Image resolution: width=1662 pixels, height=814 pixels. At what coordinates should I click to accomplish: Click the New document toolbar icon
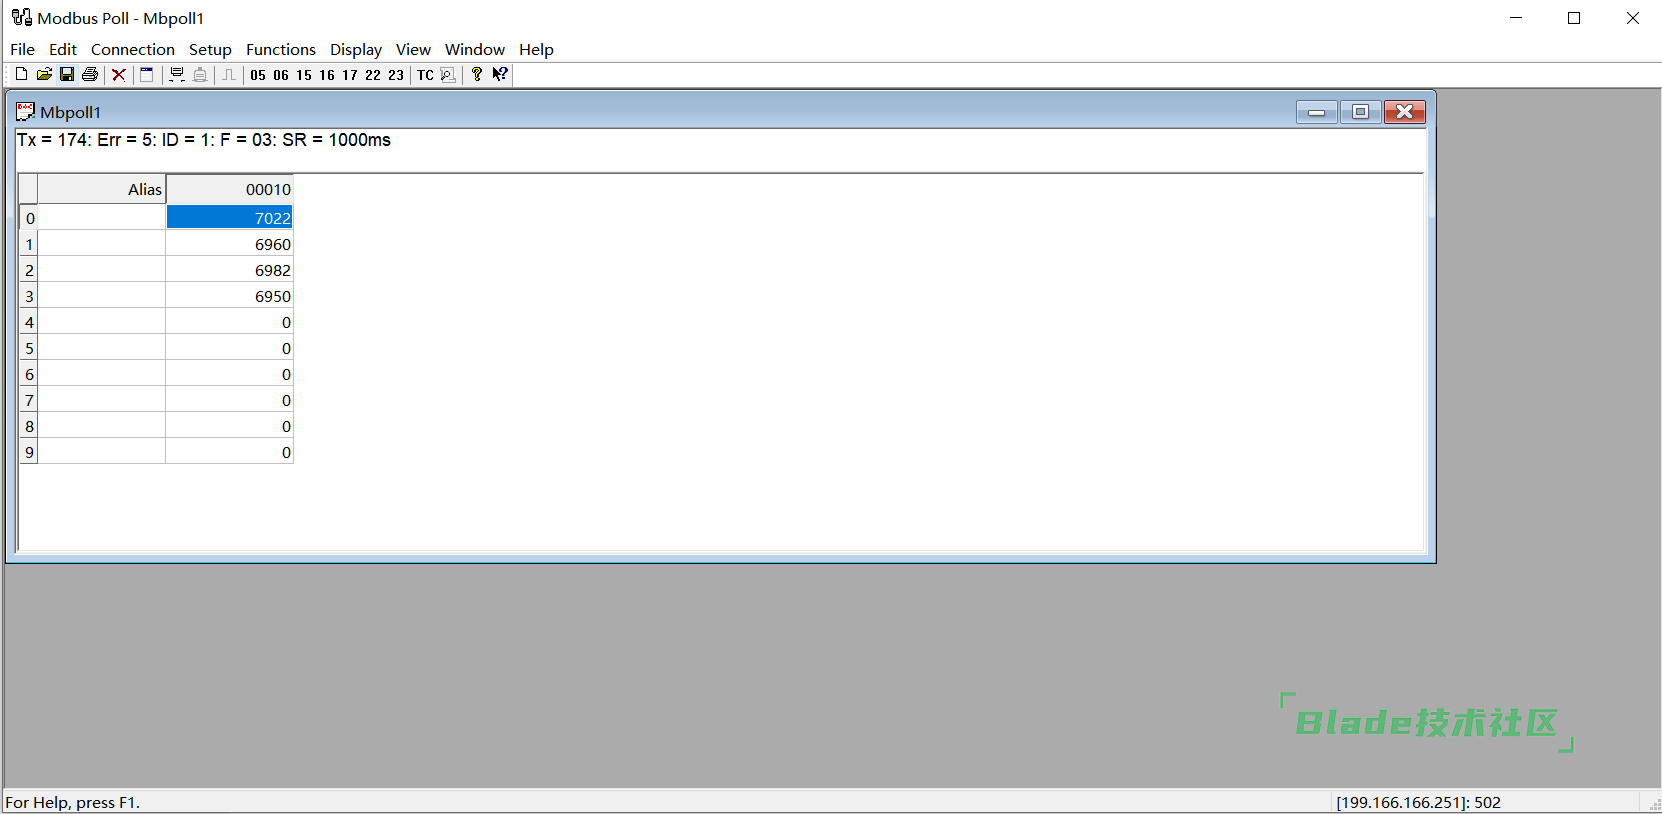pos(21,75)
